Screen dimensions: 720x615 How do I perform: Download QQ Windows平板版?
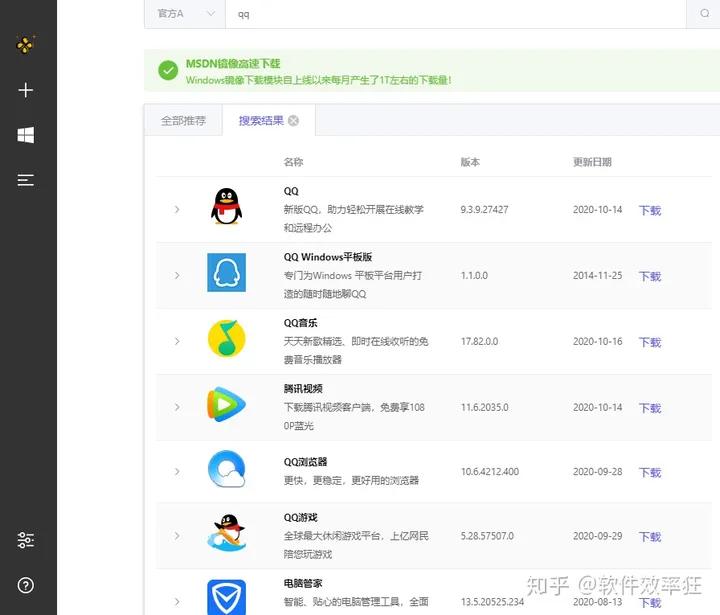point(650,276)
